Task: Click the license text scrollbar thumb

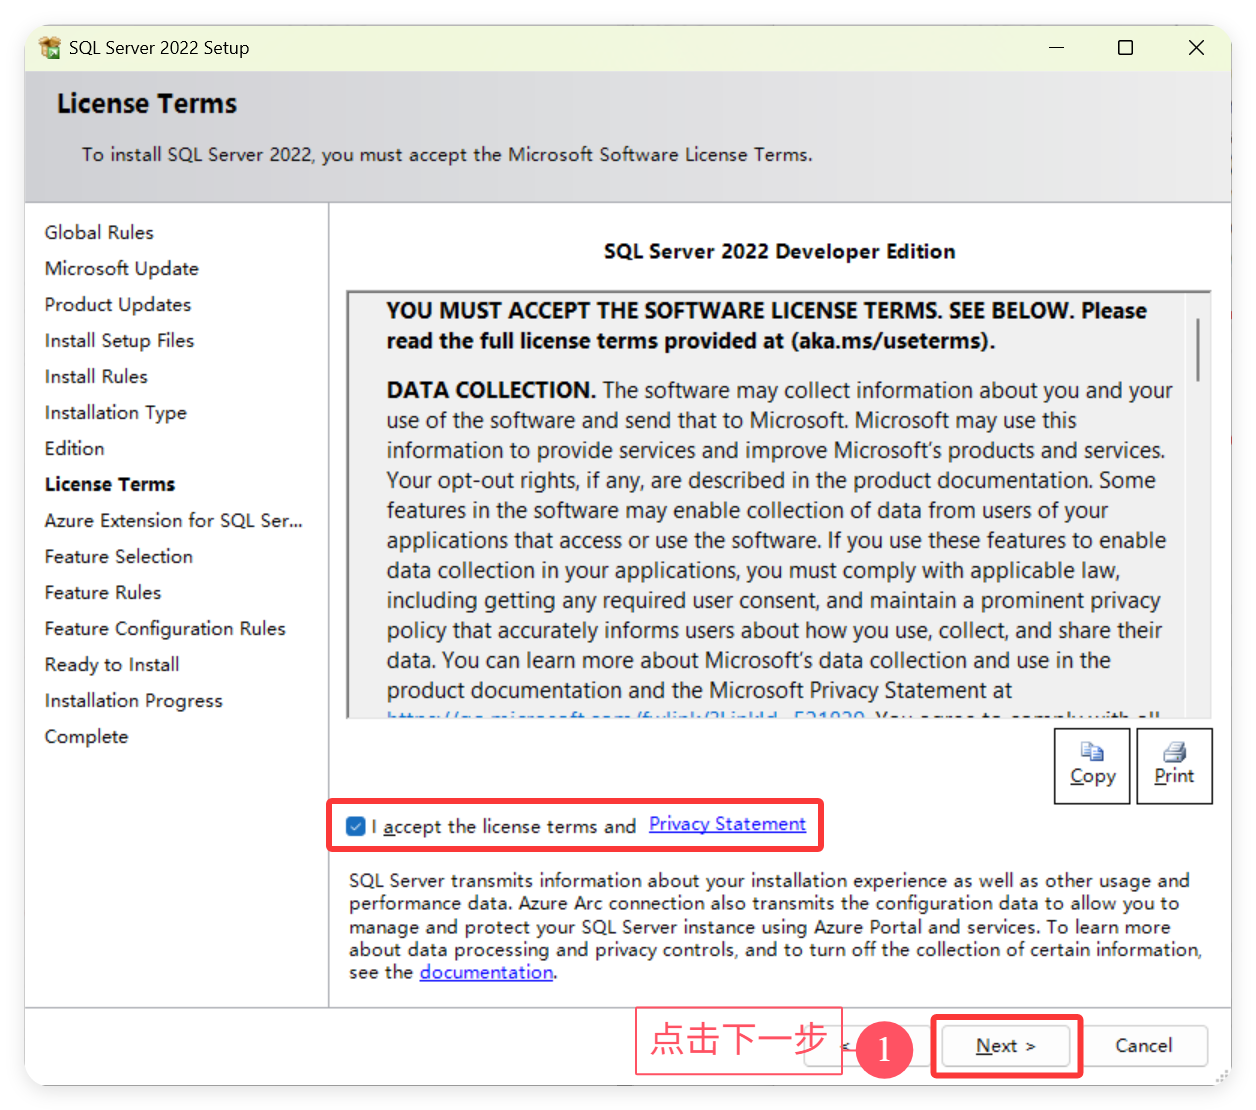Action: pyautogui.click(x=1197, y=349)
